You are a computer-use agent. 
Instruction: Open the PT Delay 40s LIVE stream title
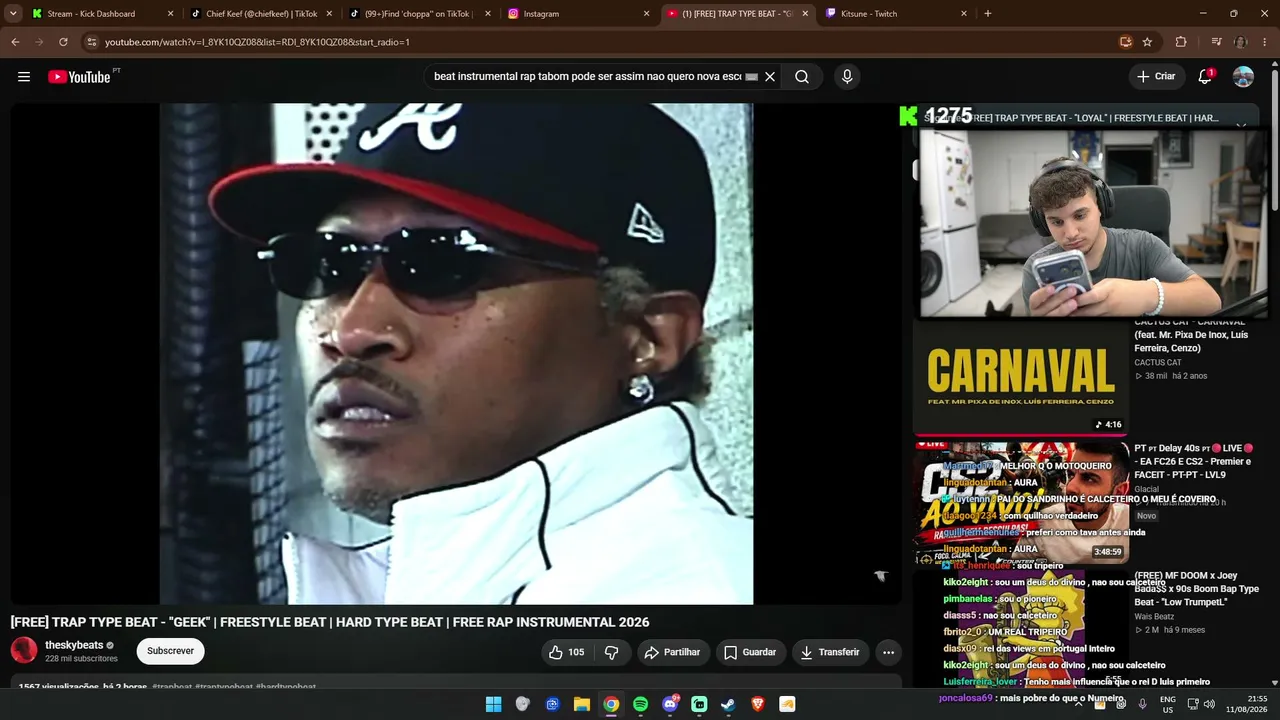coord(1193,461)
